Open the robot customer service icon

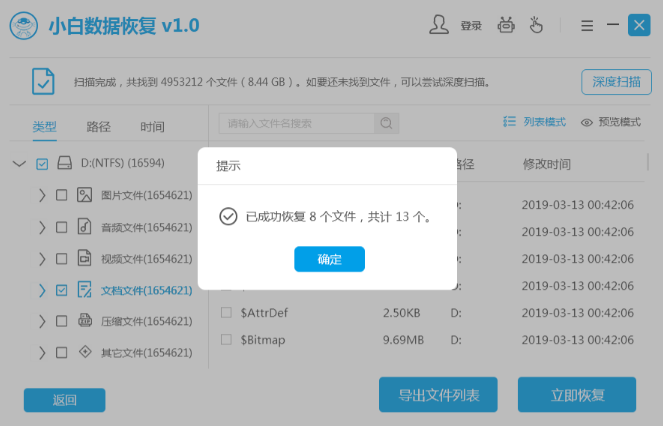coord(506,25)
